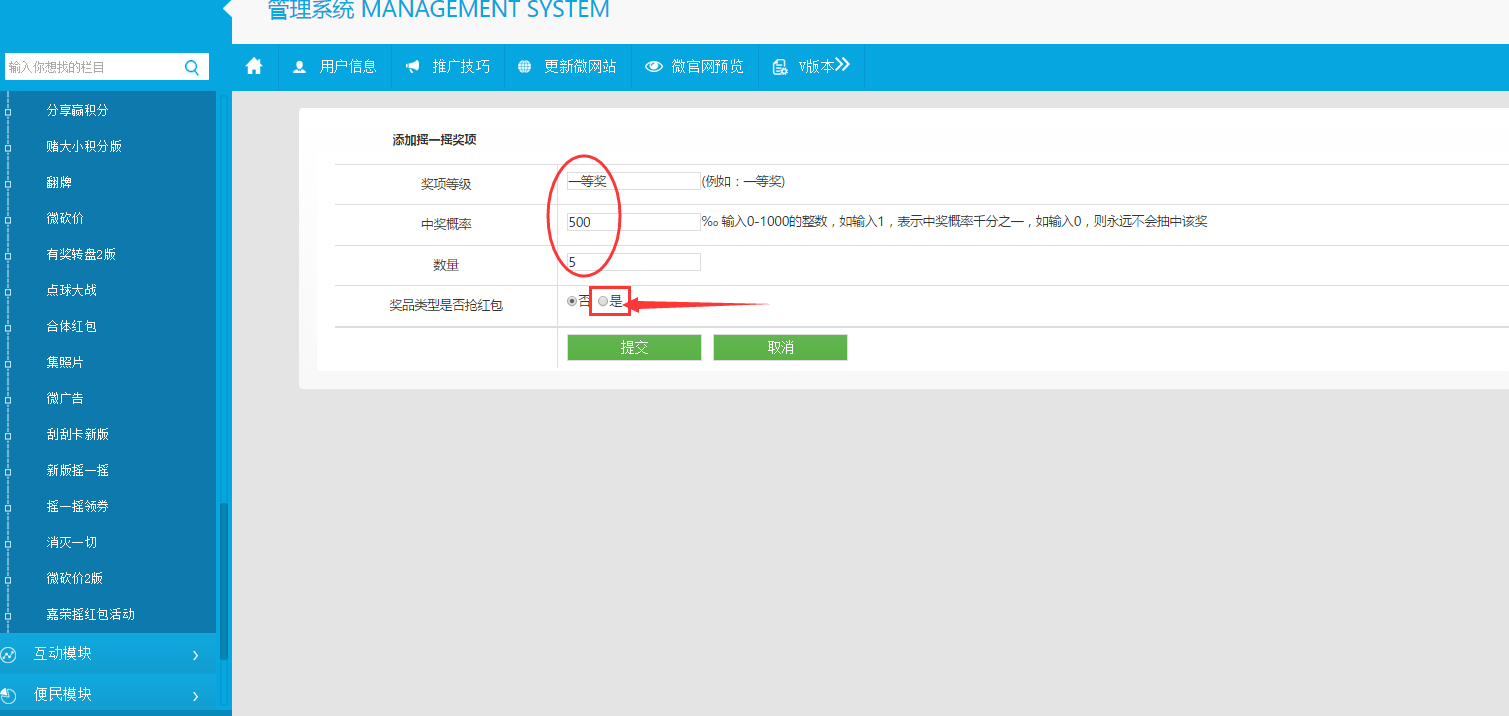Click the home icon in navigation bar
The image size is (1509, 716).
coord(254,66)
